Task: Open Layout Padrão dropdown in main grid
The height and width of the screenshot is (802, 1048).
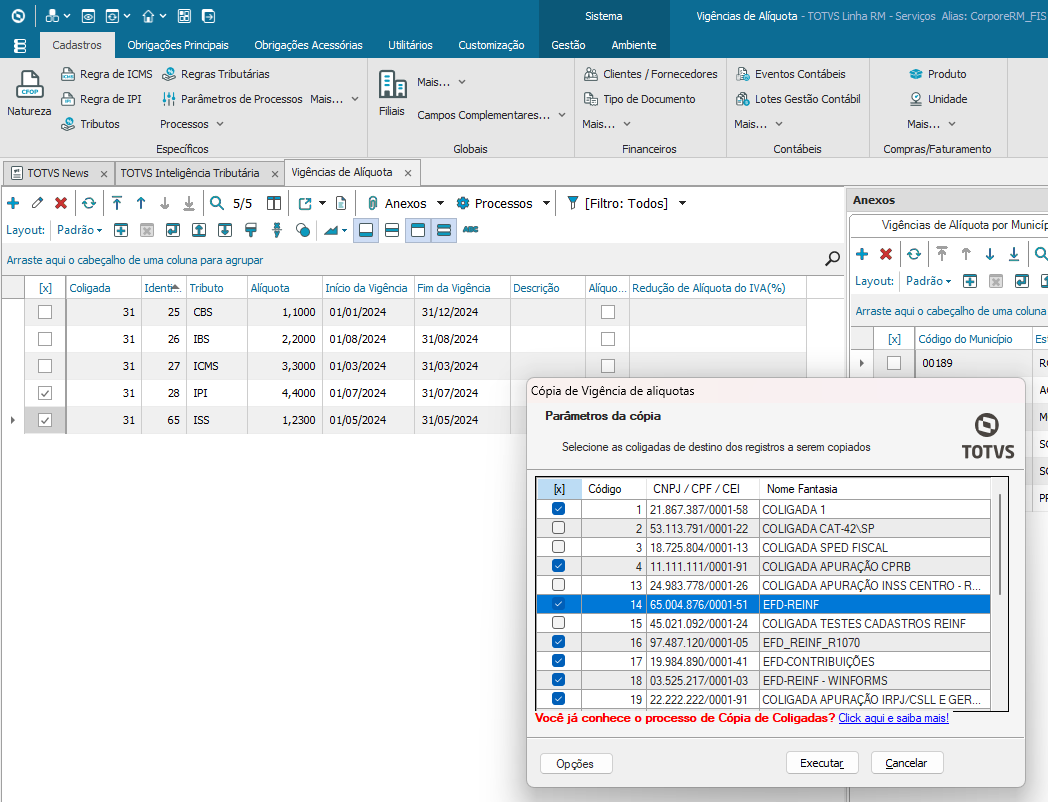Action: click(x=80, y=230)
